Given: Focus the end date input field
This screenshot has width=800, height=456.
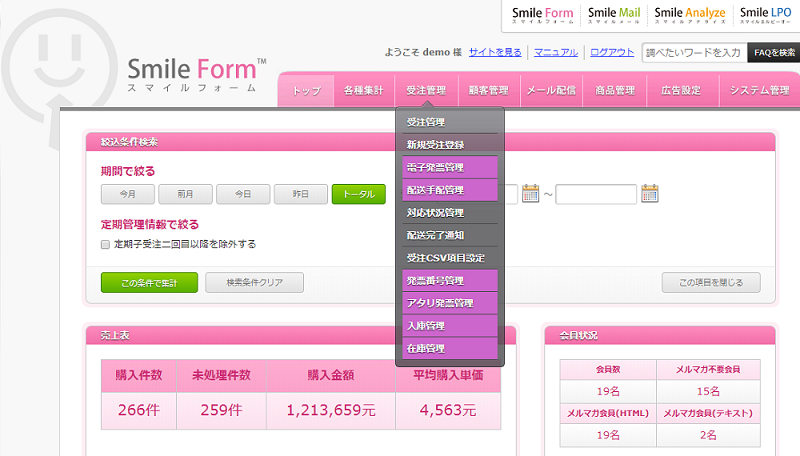Looking at the screenshot, I should [596, 194].
